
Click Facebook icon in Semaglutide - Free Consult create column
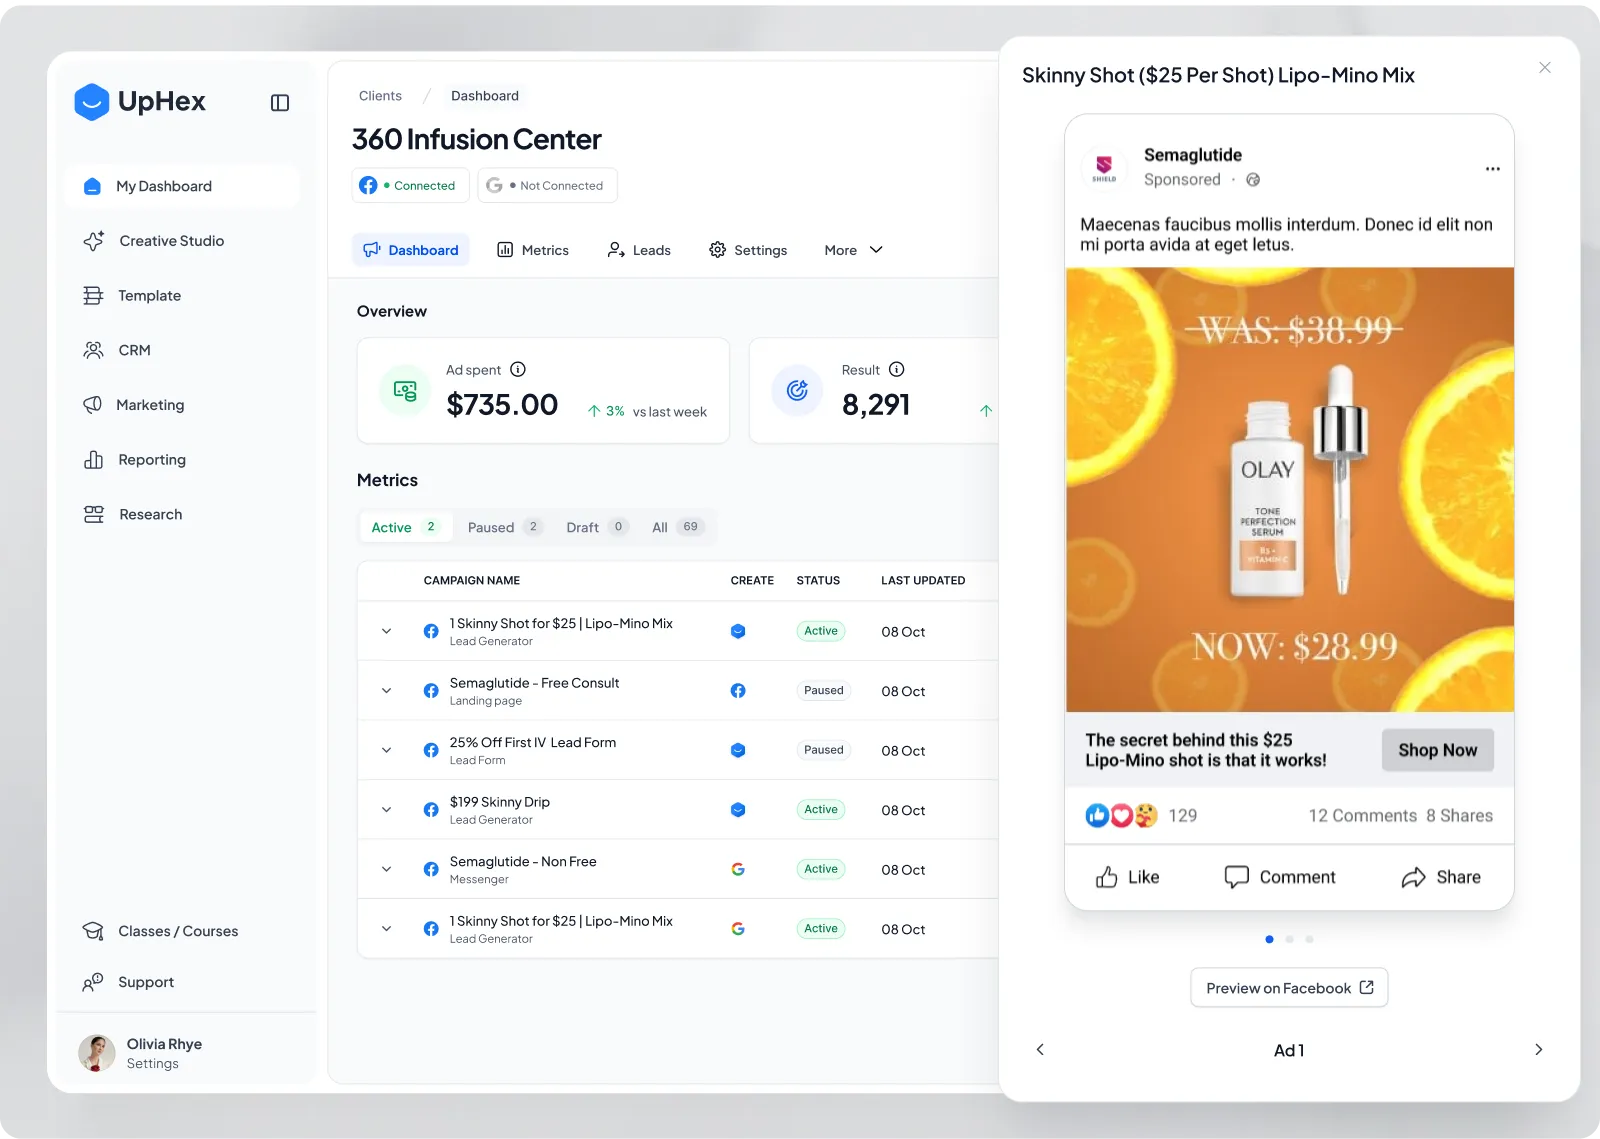pos(738,690)
